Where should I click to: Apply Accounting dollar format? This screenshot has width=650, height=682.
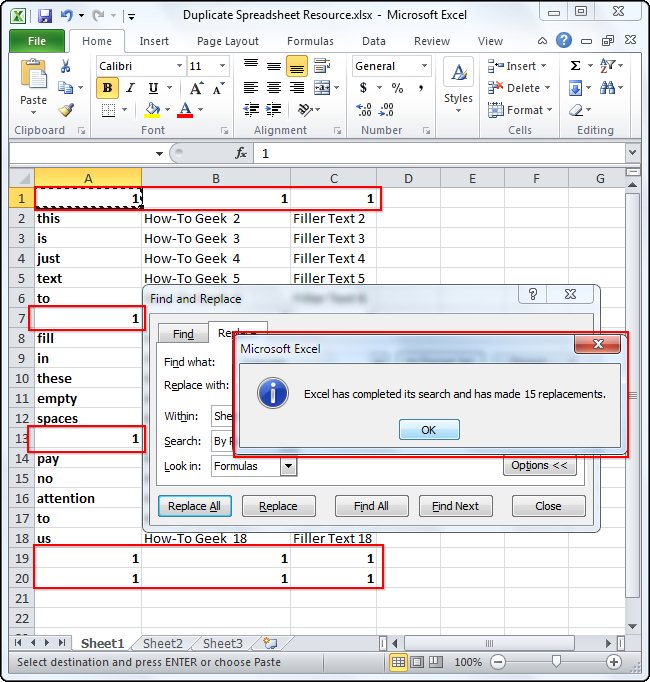coord(363,88)
